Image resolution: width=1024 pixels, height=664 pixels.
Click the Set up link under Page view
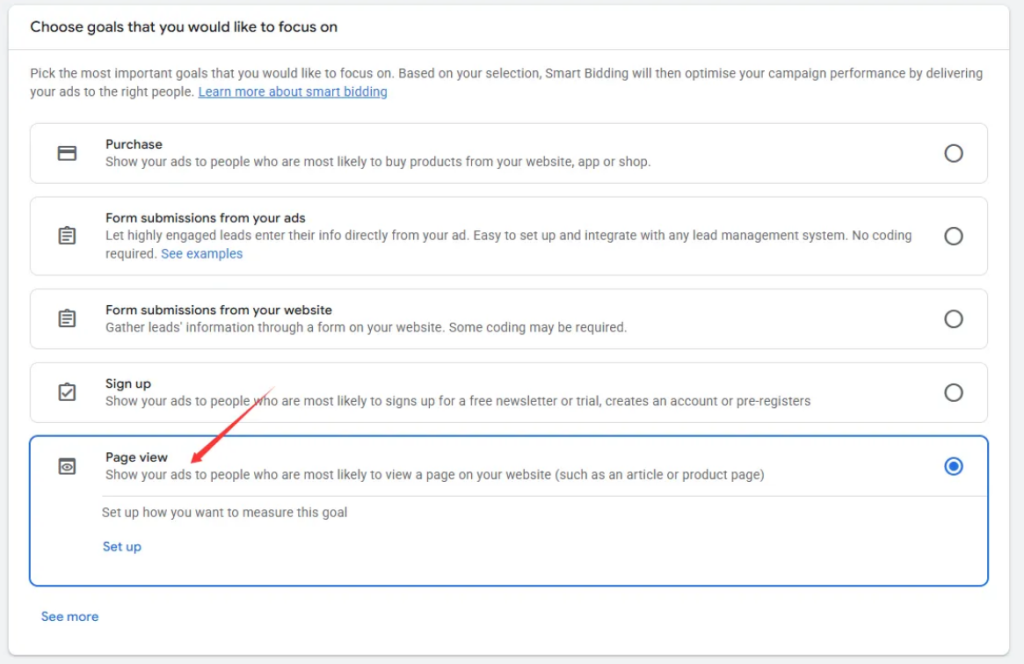[122, 547]
